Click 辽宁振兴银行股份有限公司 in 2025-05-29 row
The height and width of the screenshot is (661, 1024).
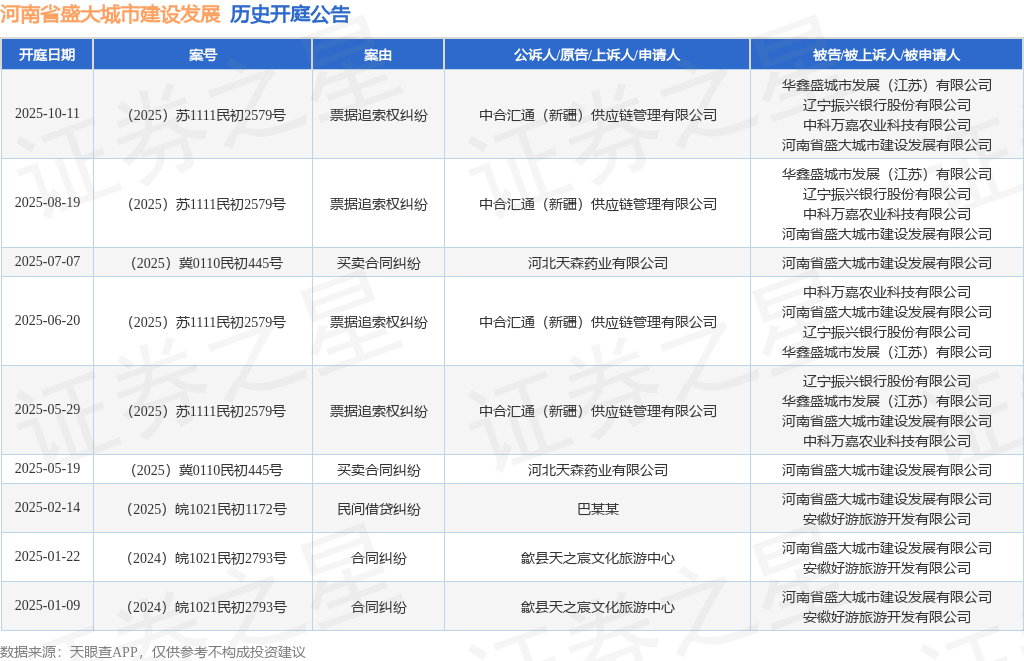coord(887,381)
